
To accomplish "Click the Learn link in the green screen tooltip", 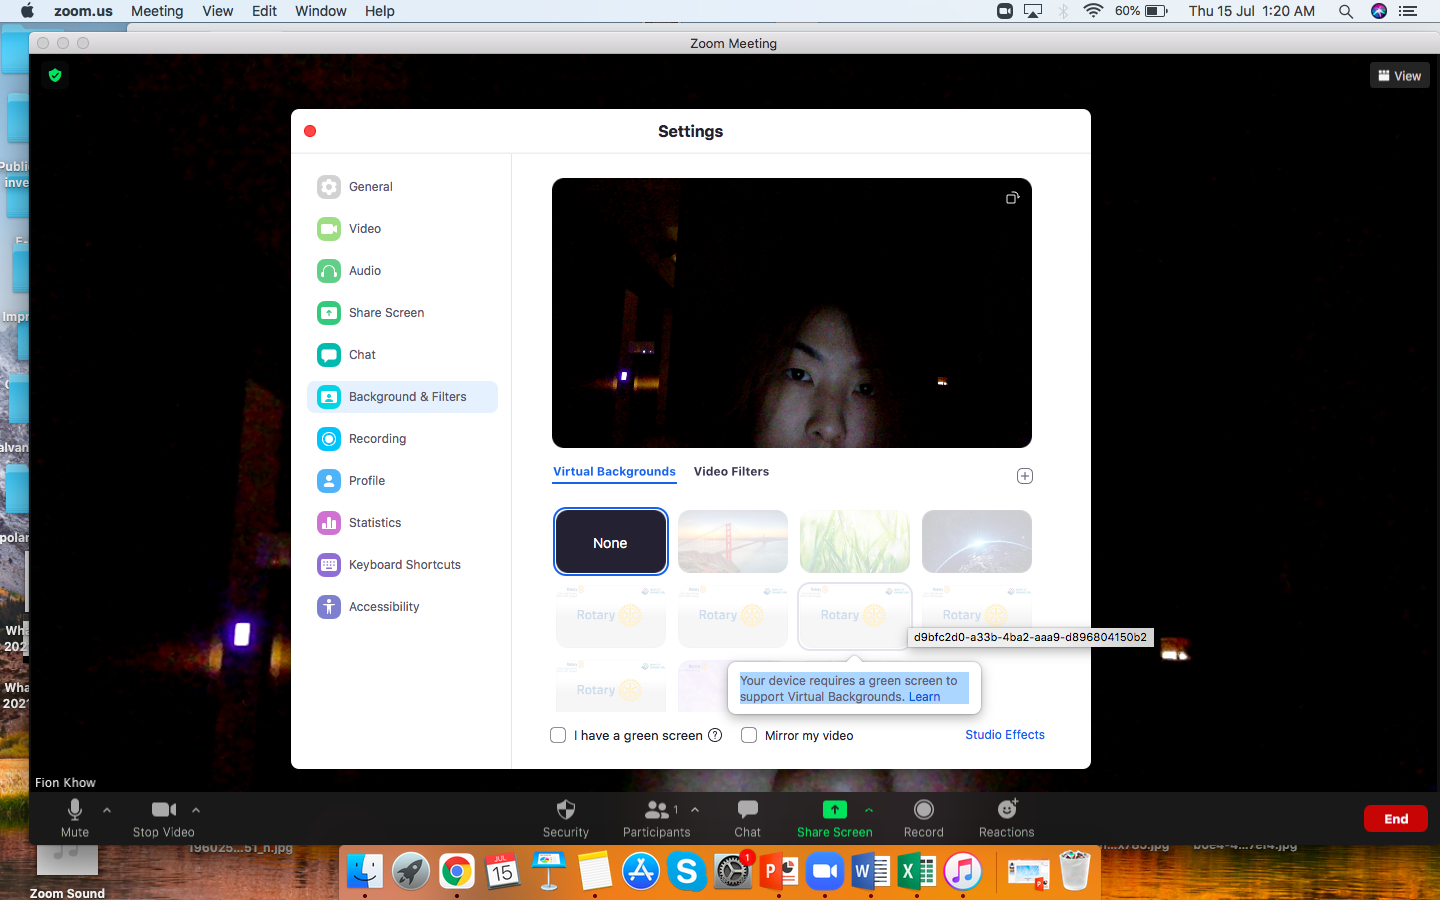I will [925, 697].
